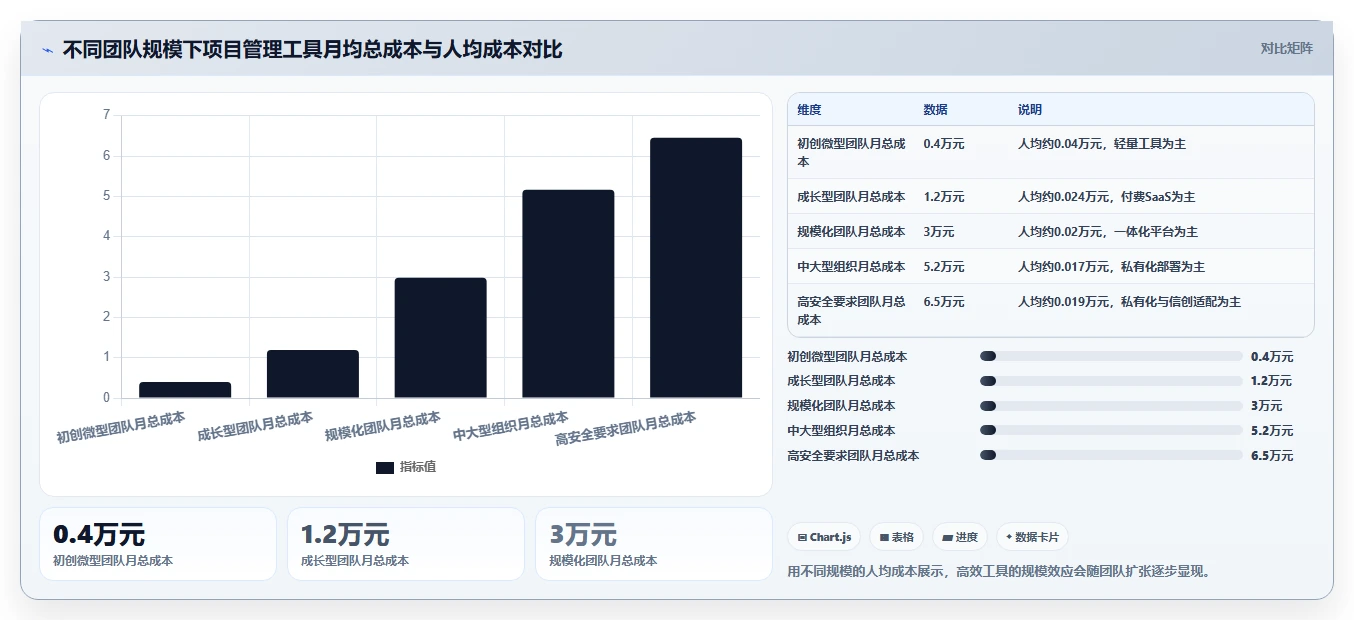Click the 对比矩阵 label in header
The height and width of the screenshot is (620, 1354).
[1286, 48]
